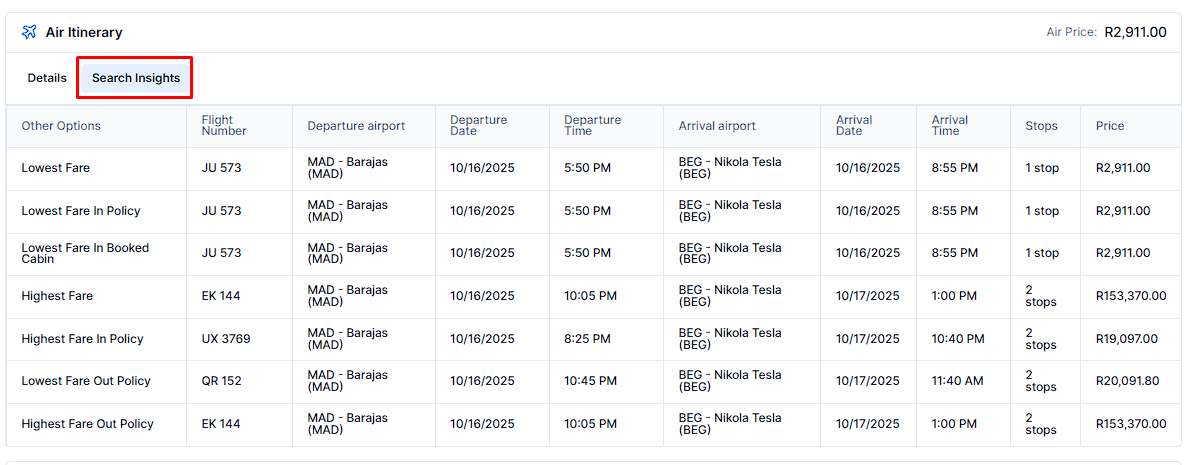
Task: Select the Highest Fare In Policy row label
Action: point(82,339)
